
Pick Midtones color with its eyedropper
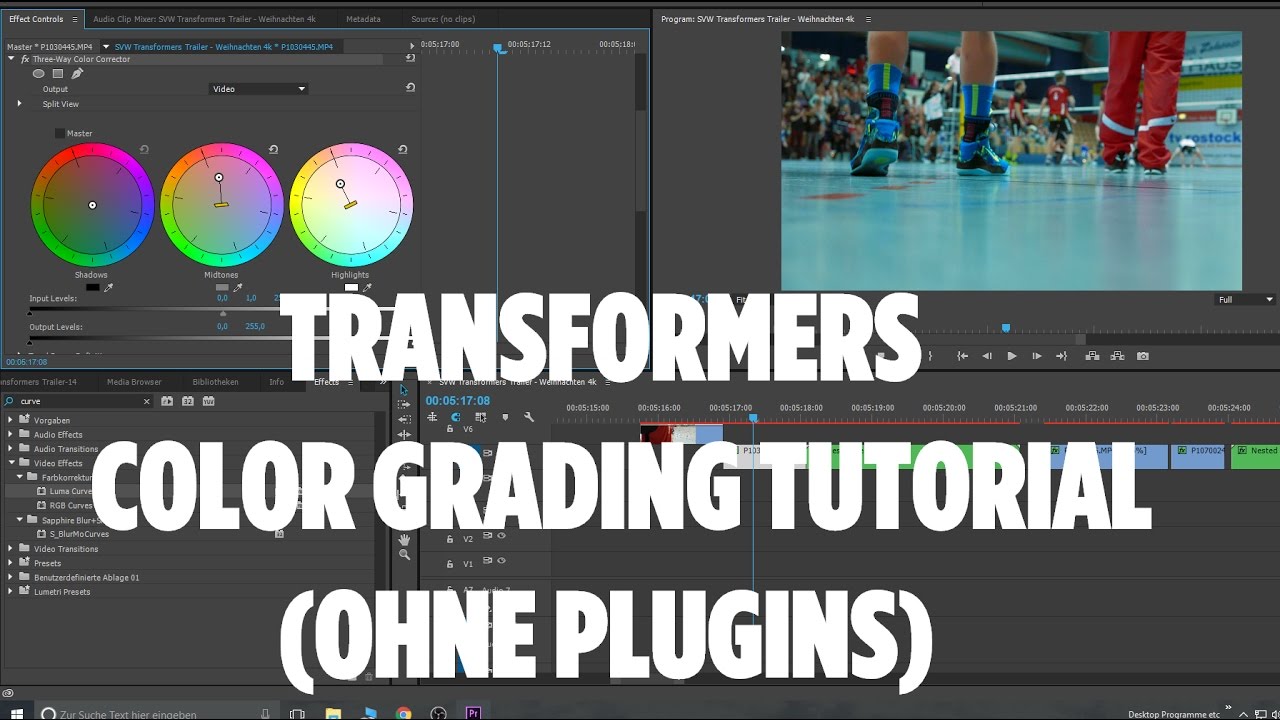(237, 288)
